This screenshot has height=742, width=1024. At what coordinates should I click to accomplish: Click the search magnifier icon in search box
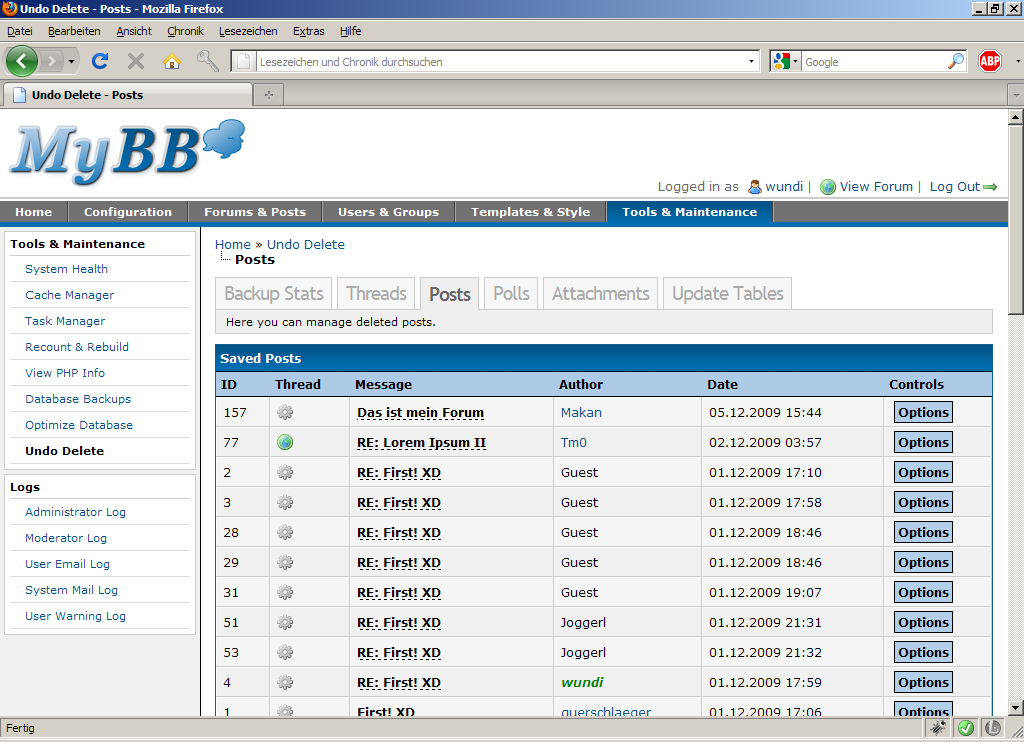[x=956, y=61]
